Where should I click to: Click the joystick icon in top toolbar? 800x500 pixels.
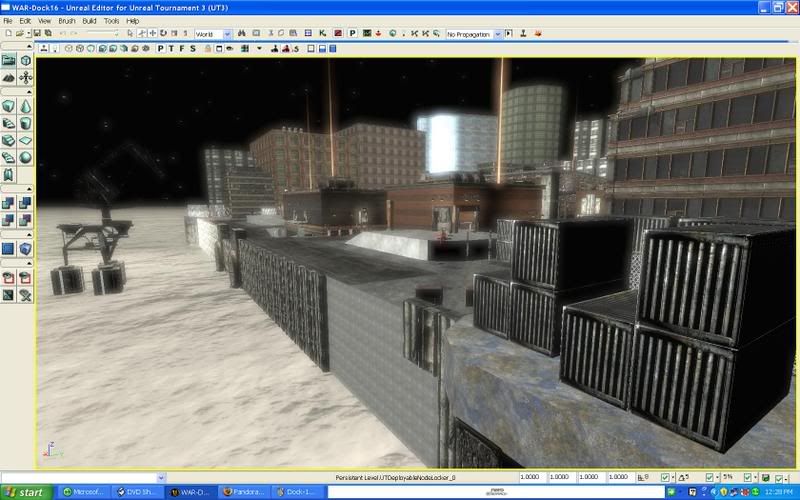[x=523, y=33]
